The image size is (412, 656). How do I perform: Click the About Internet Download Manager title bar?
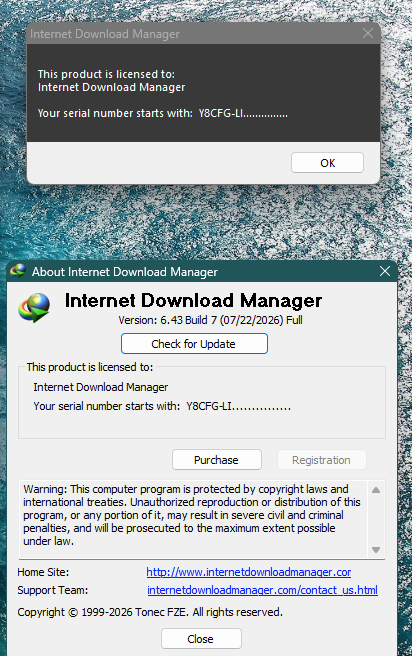coord(202,272)
